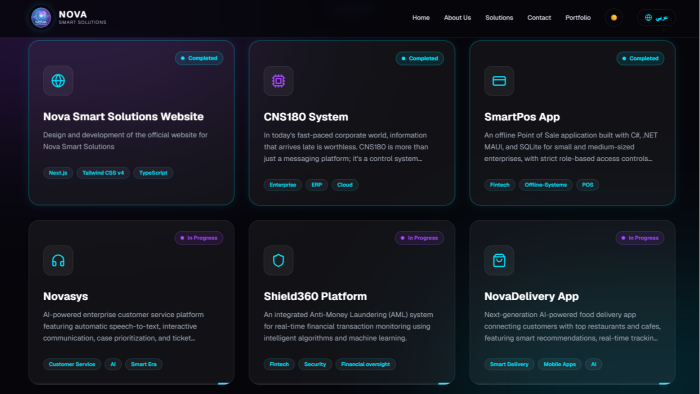
Task: Switch language with the Arabic globe button
Action: (656, 18)
